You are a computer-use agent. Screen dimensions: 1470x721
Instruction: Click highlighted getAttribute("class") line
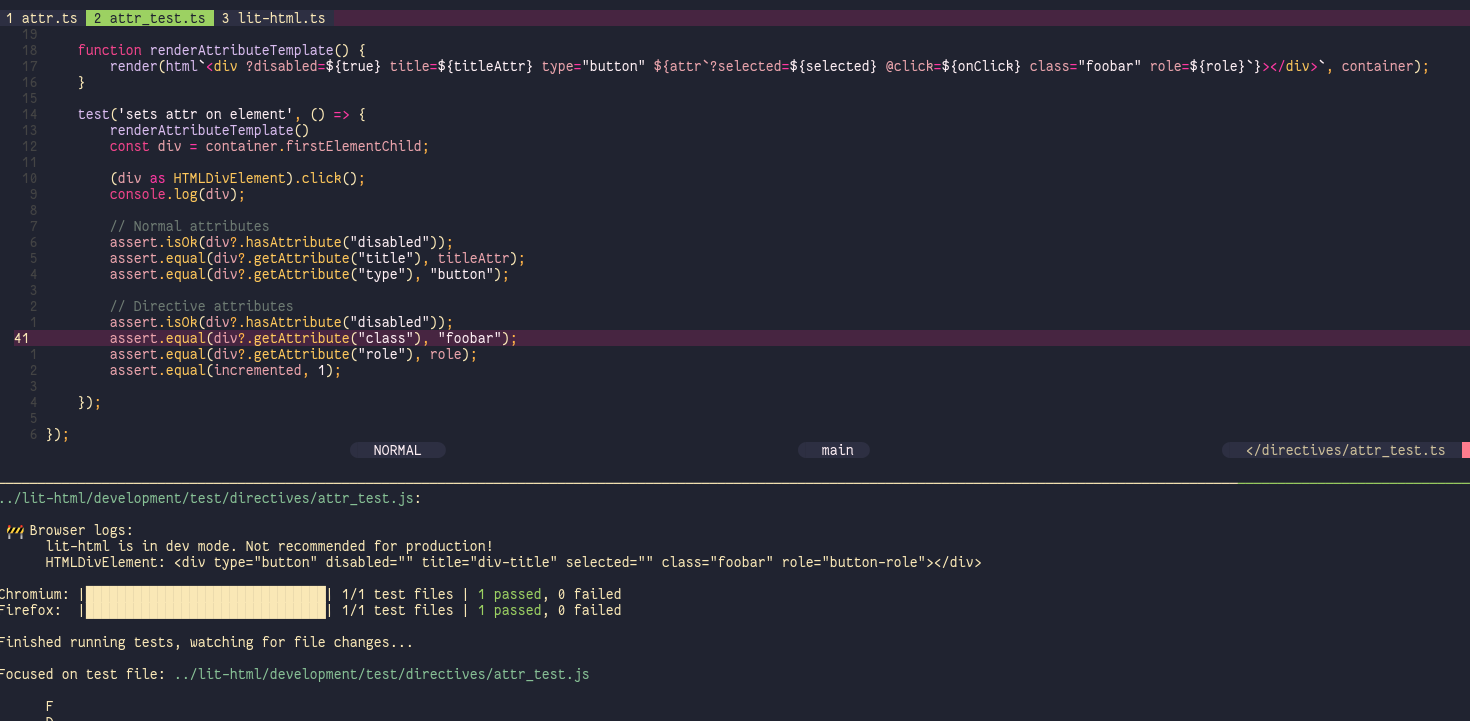(x=313, y=338)
